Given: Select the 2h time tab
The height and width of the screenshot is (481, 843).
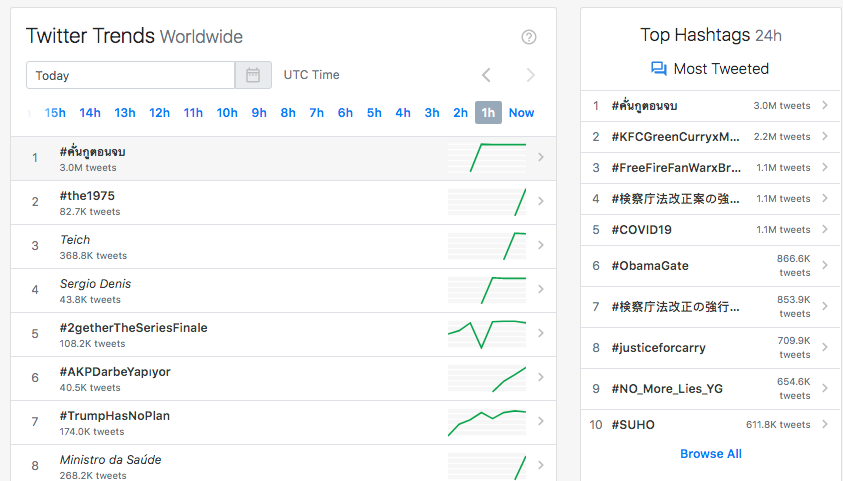Looking at the screenshot, I should (x=460, y=113).
